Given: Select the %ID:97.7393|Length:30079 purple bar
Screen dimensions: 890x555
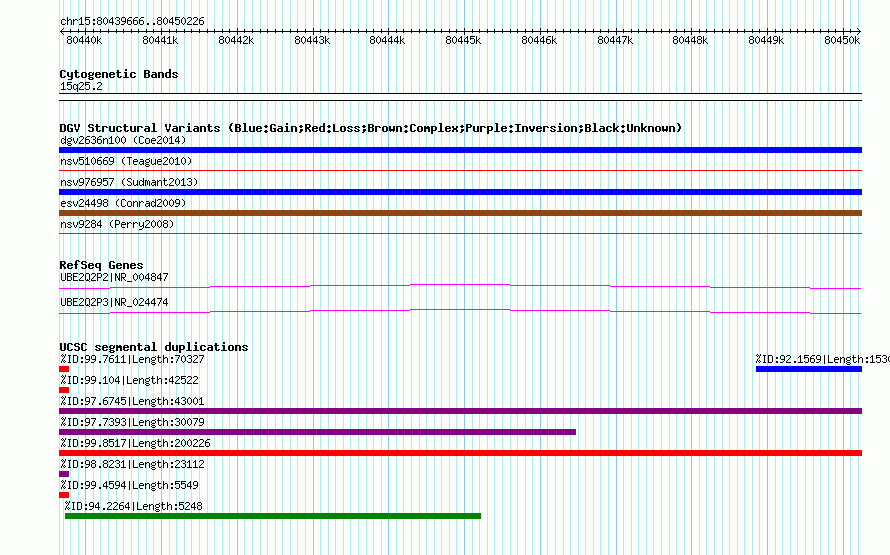Looking at the screenshot, I should coord(317,432).
